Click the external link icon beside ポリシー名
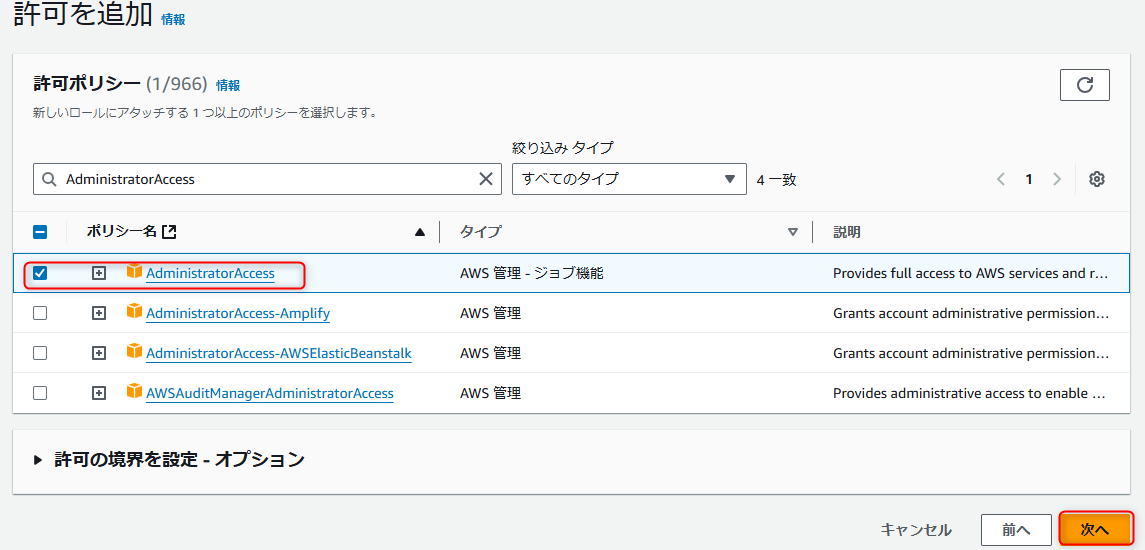1145x550 pixels. tap(169, 232)
